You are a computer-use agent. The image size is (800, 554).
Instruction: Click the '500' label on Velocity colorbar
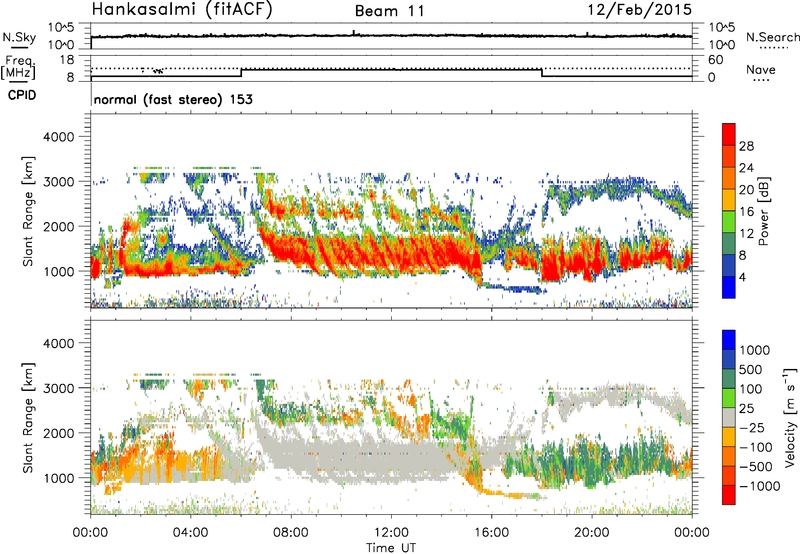751,369
